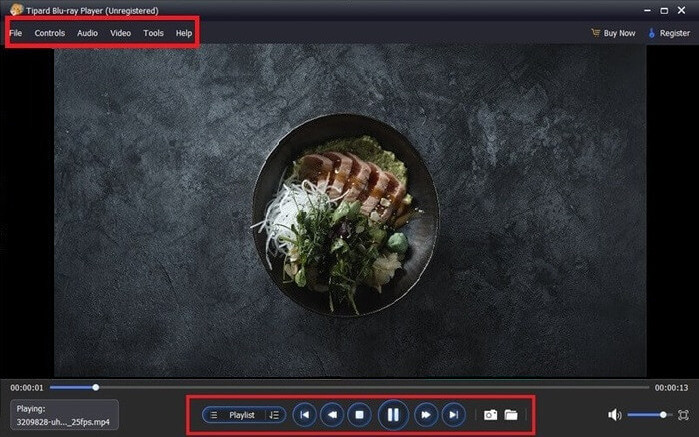Click the playlist list icon

[214, 415]
